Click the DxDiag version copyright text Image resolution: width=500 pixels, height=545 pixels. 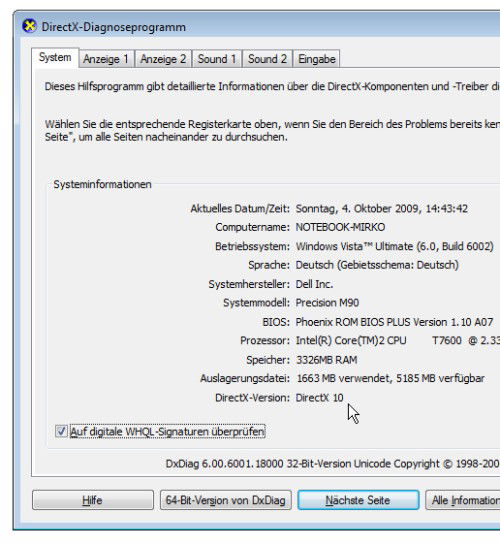pyautogui.click(x=333, y=464)
